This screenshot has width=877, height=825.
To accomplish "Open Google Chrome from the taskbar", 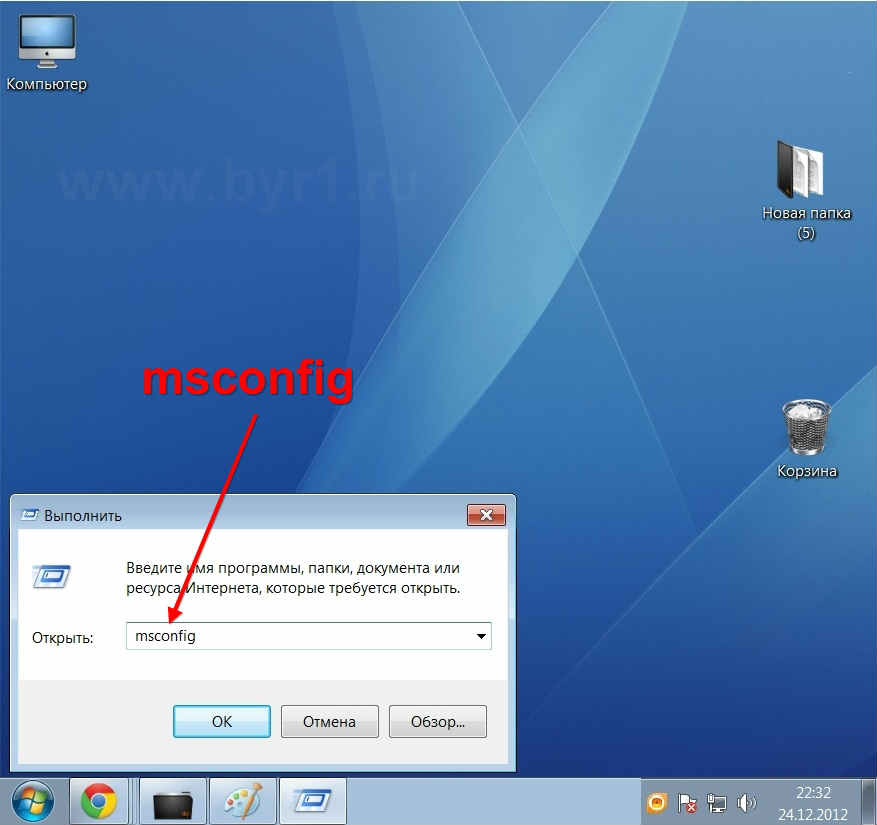I will coord(100,801).
